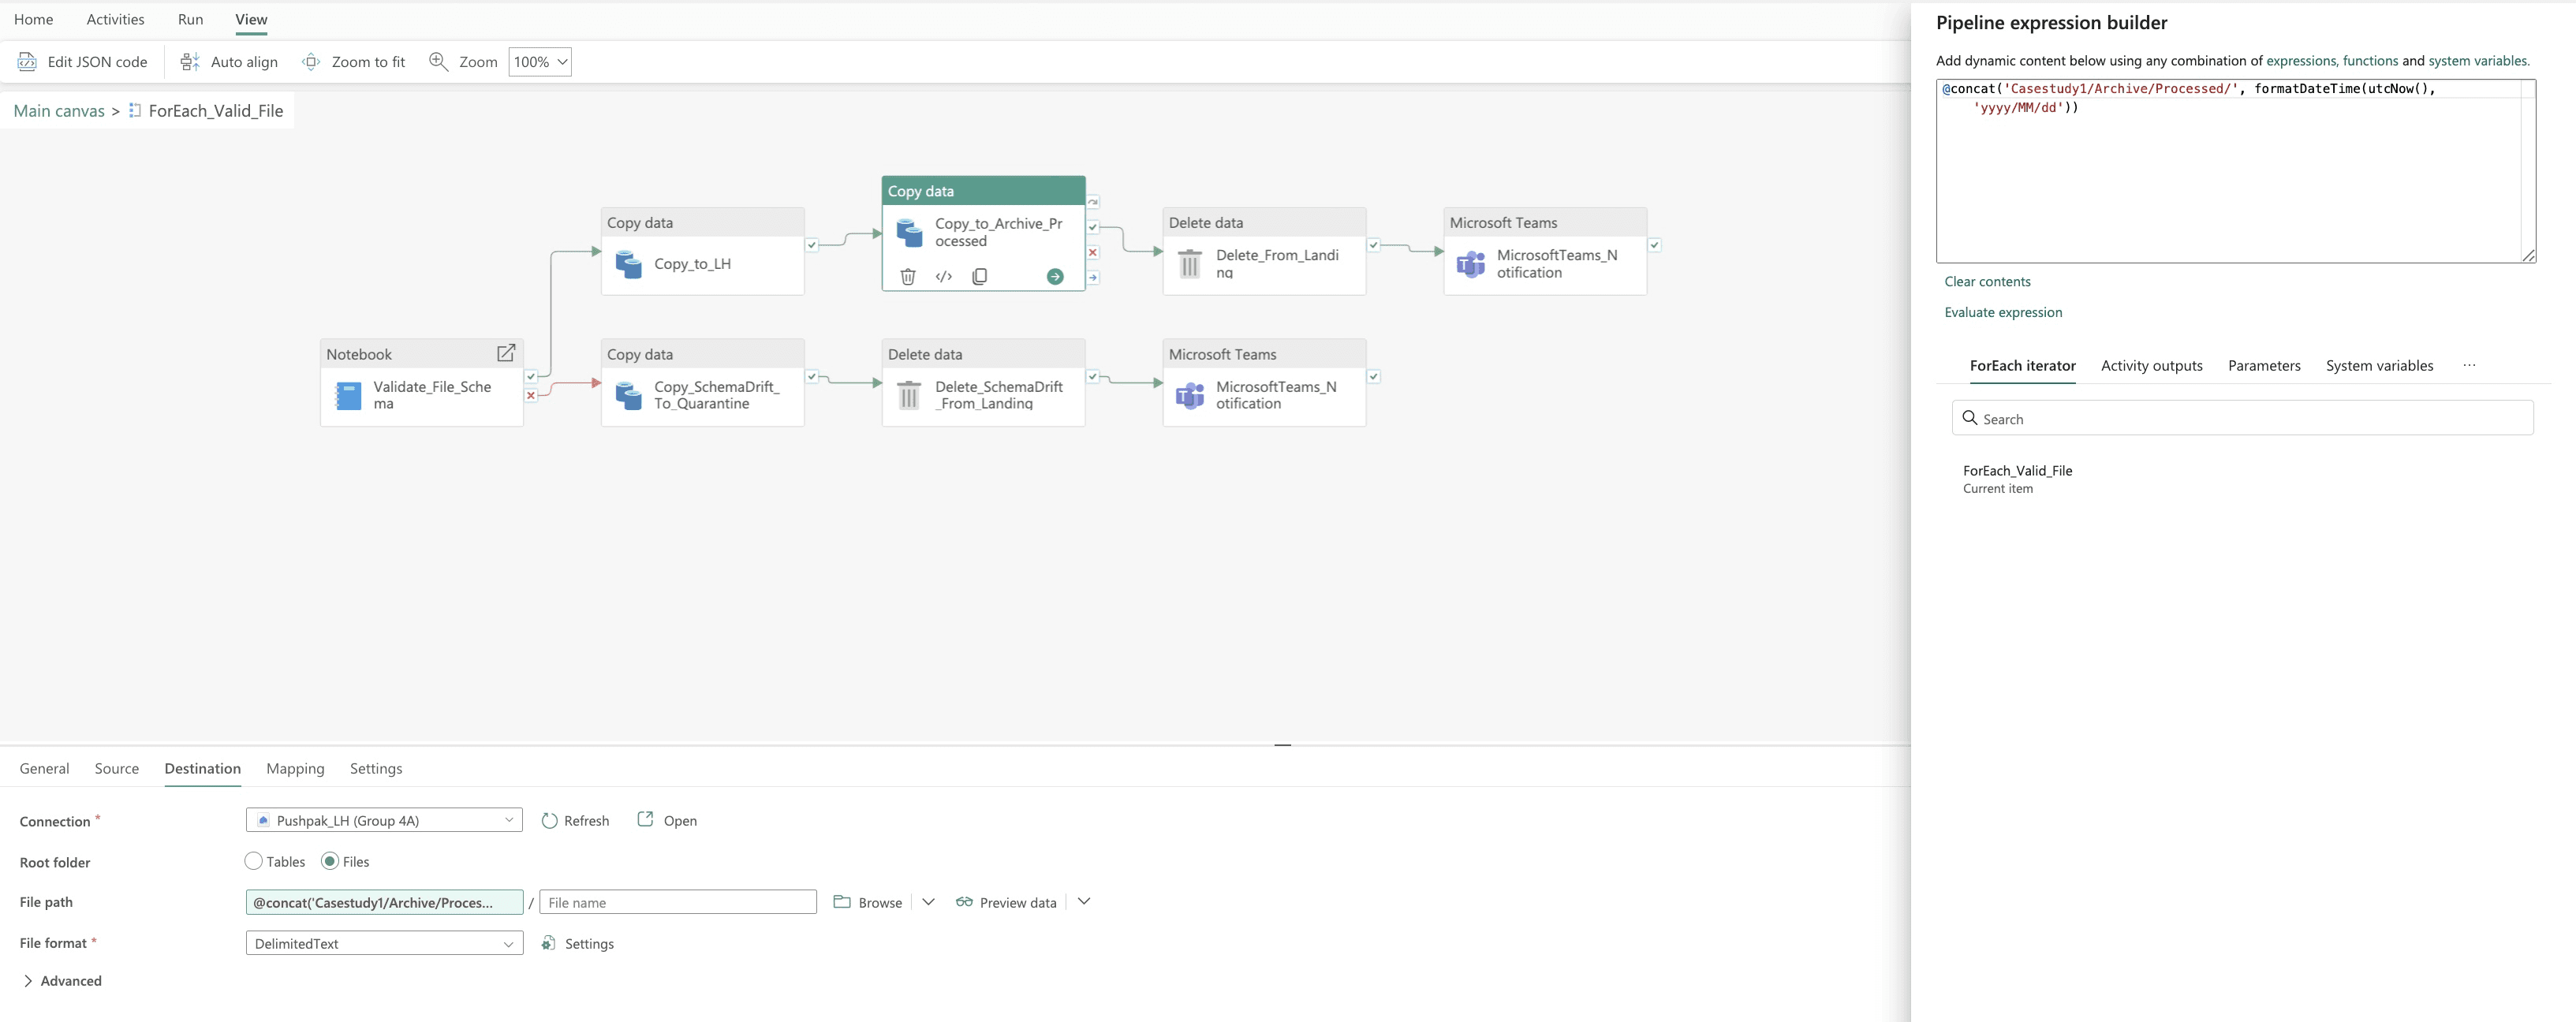Click the success checkmark on Copy_to_LH
The height and width of the screenshot is (1022, 2576).
click(x=812, y=245)
